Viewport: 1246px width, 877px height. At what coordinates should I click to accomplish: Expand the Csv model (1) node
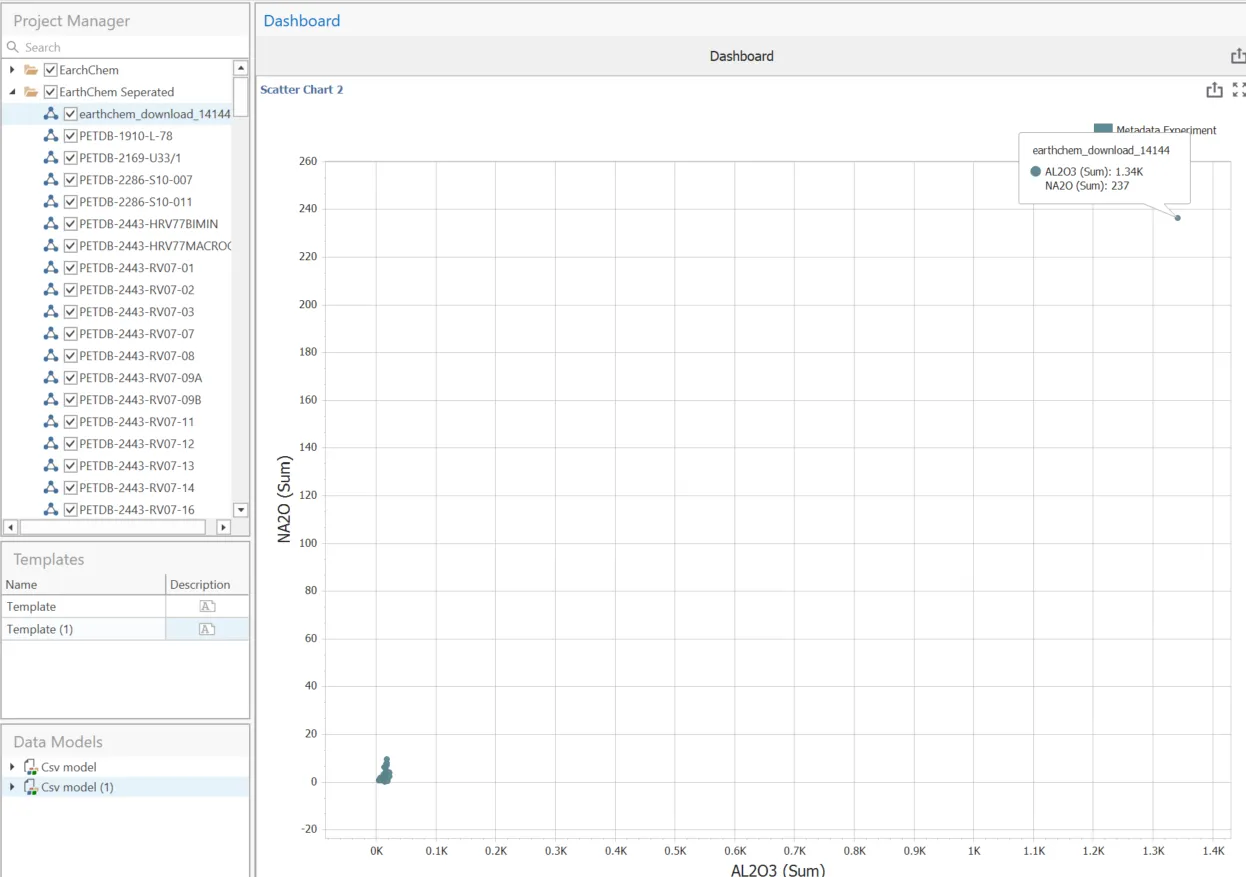[x=12, y=787]
